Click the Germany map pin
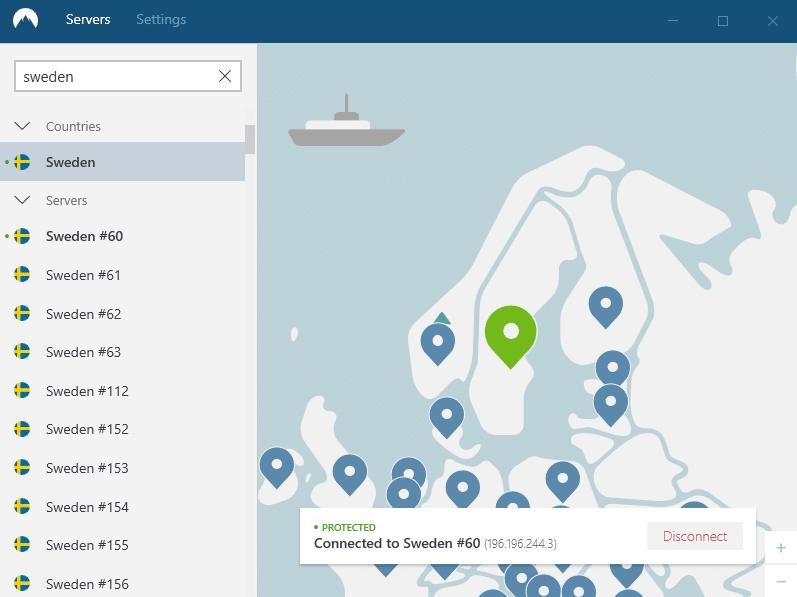The width and height of the screenshot is (797, 597). (463, 489)
